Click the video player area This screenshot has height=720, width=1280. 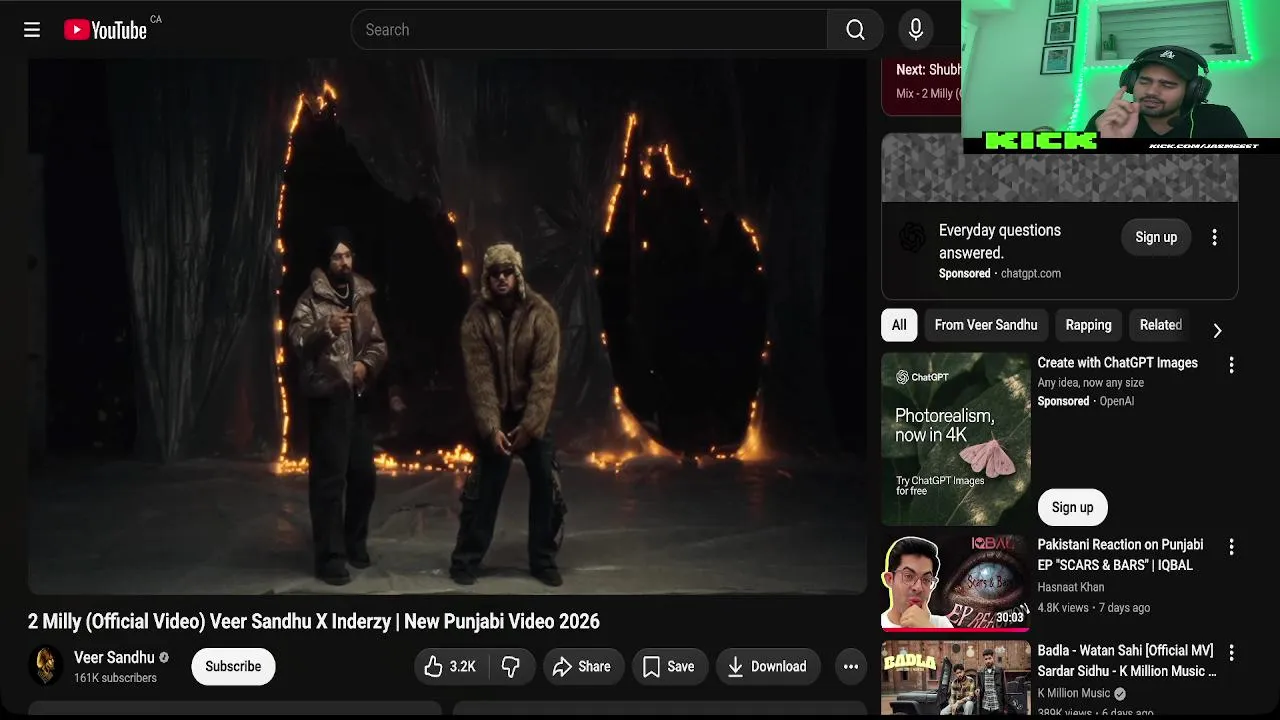(x=447, y=326)
